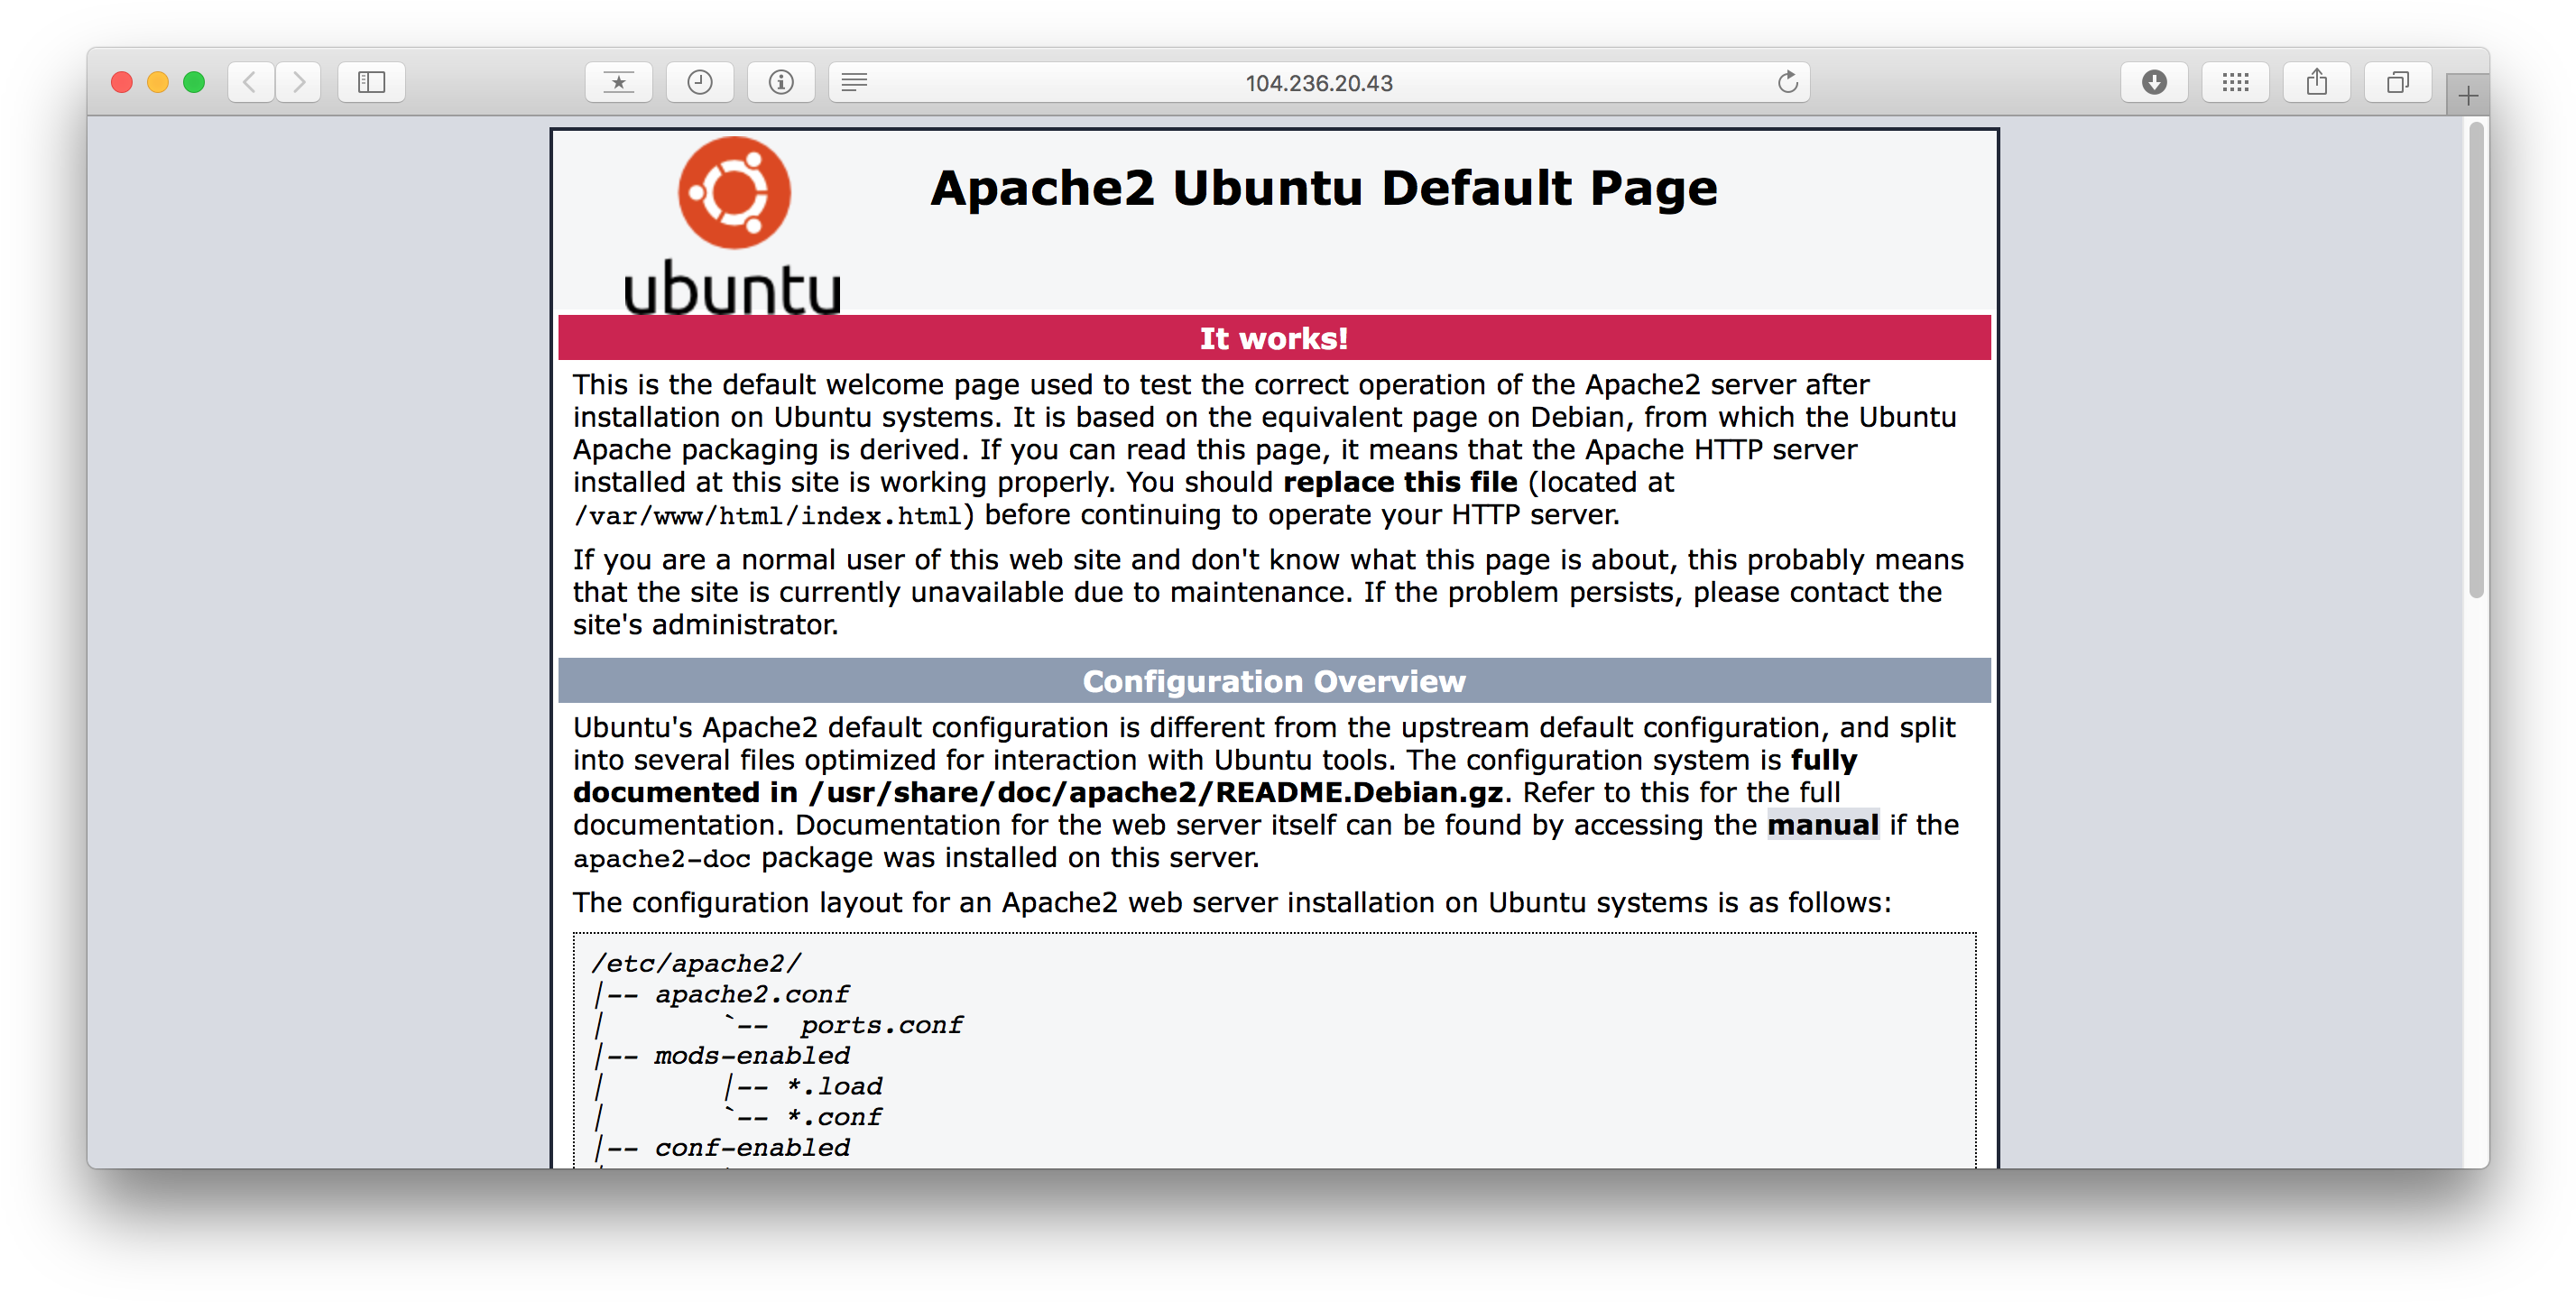
Task: Click the address bar showing 104.236.20.43
Action: [x=1319, y=82]
